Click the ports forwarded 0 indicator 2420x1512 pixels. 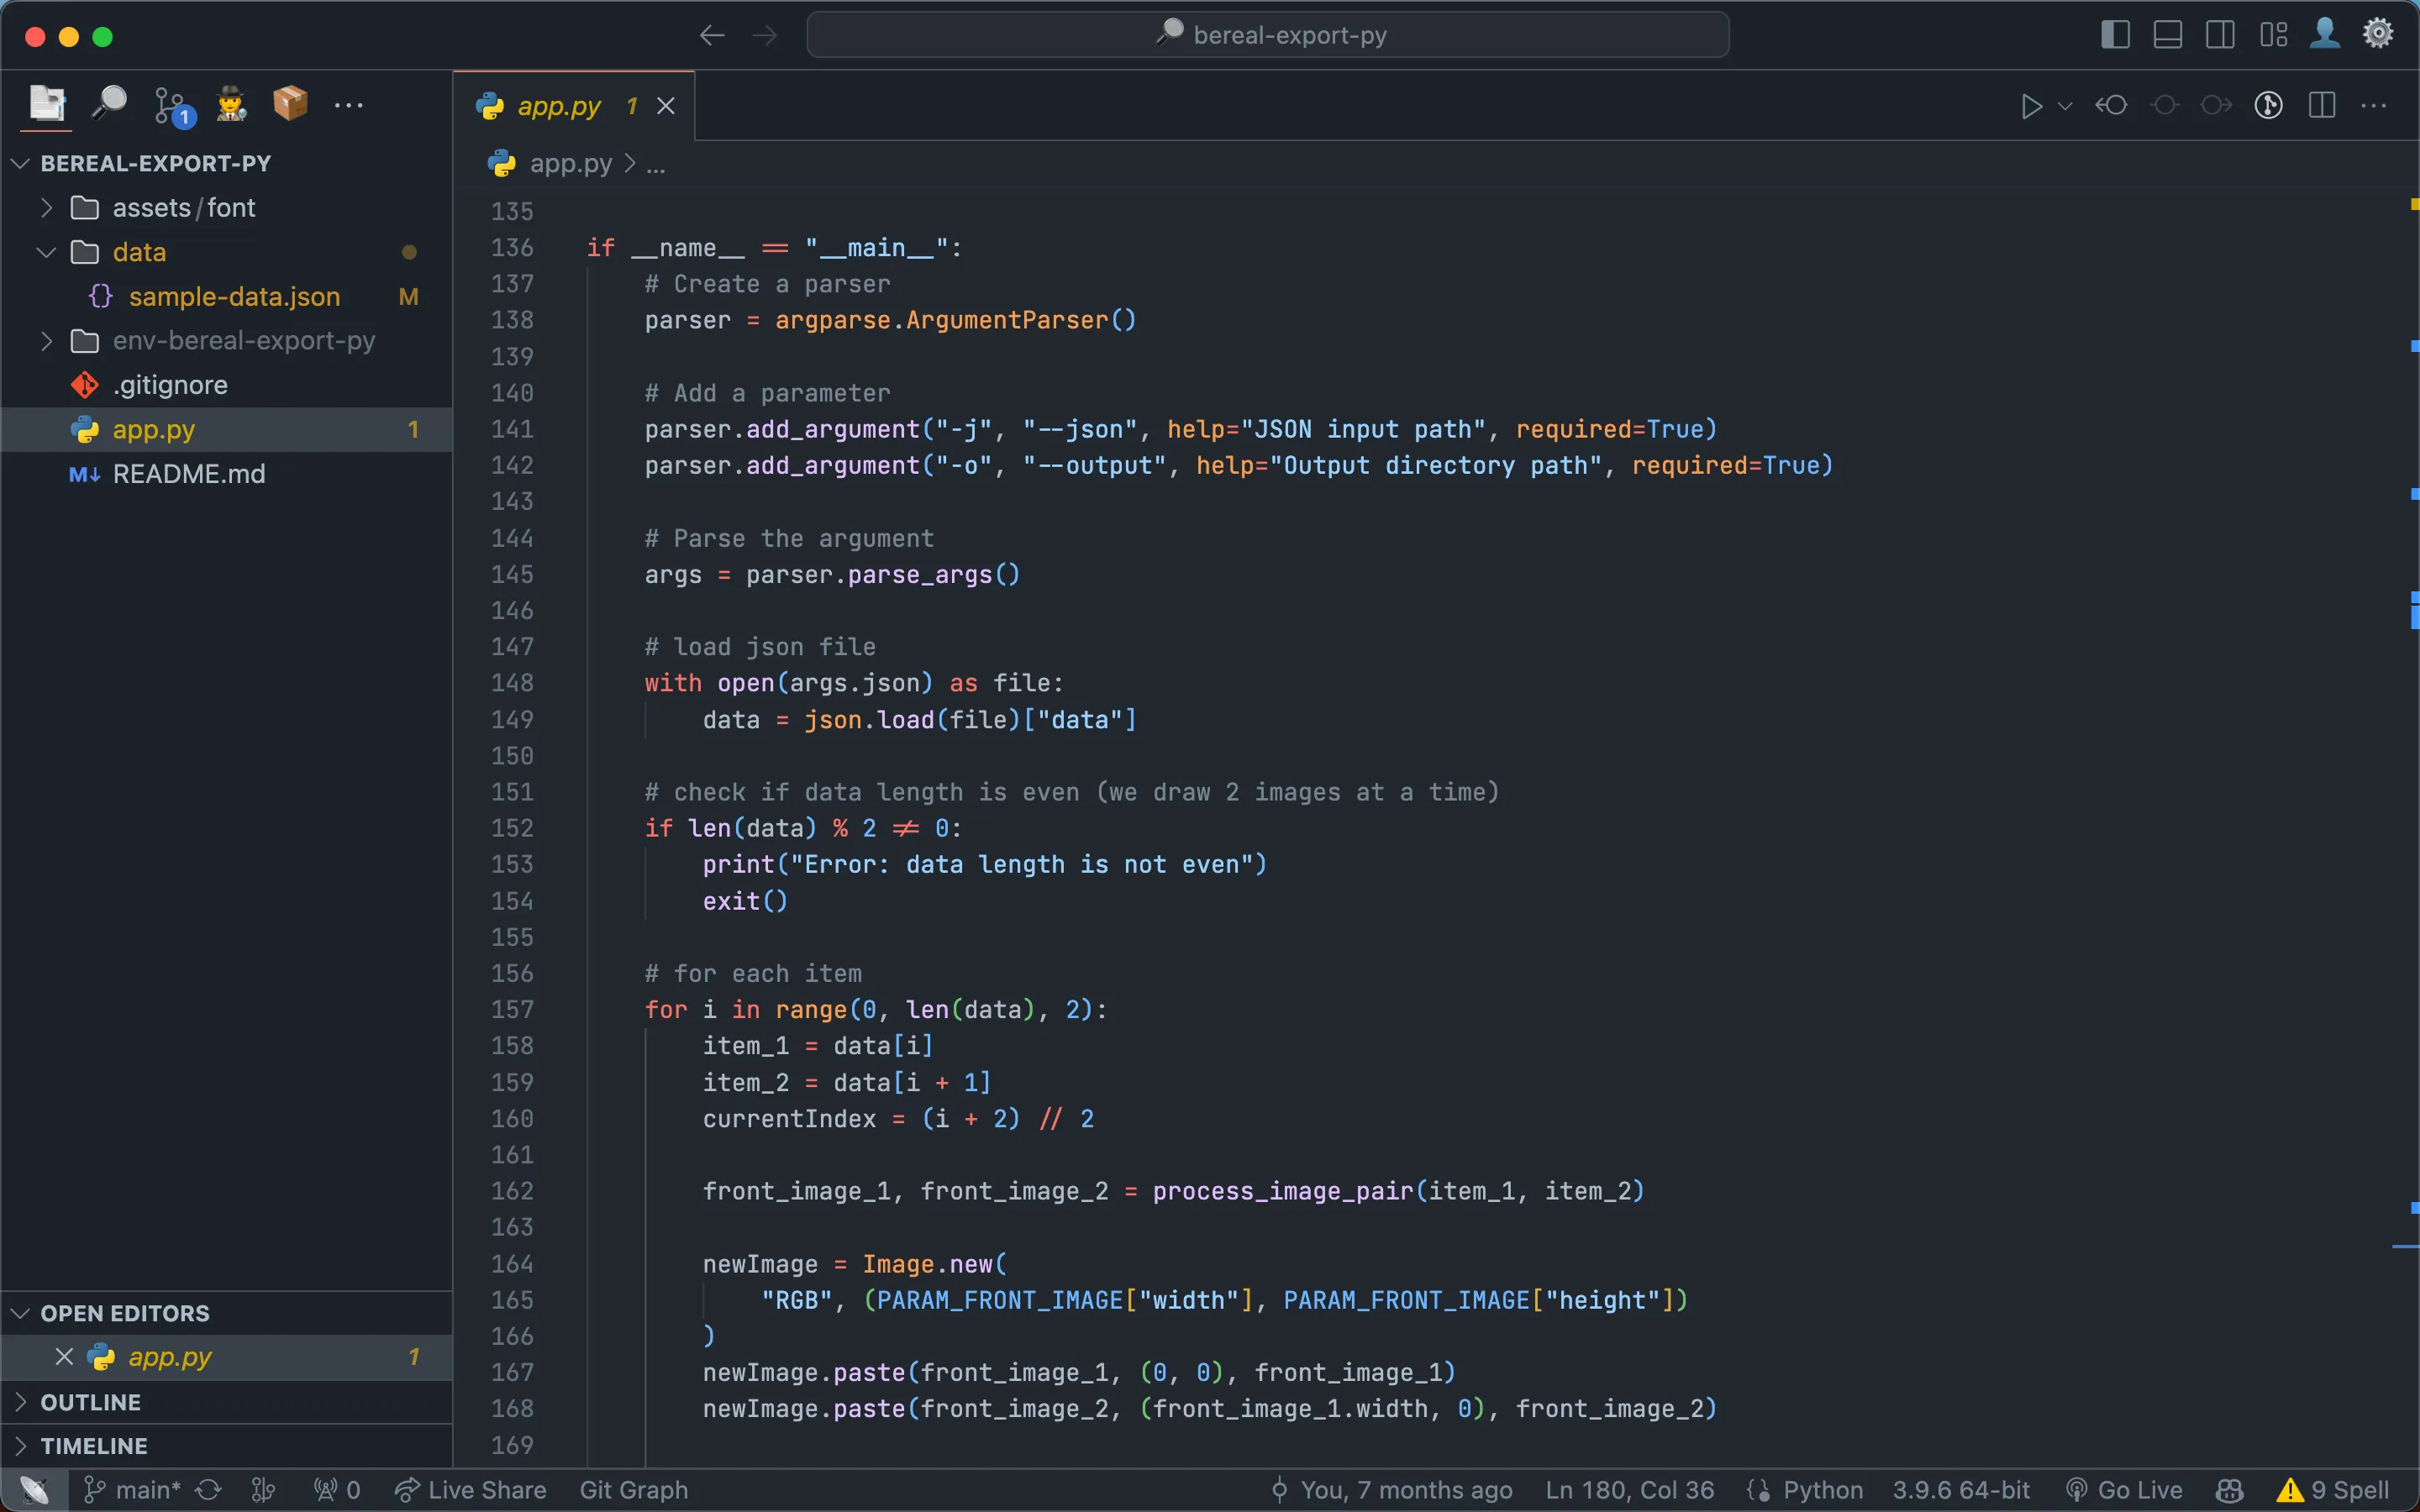[337, 1490]
